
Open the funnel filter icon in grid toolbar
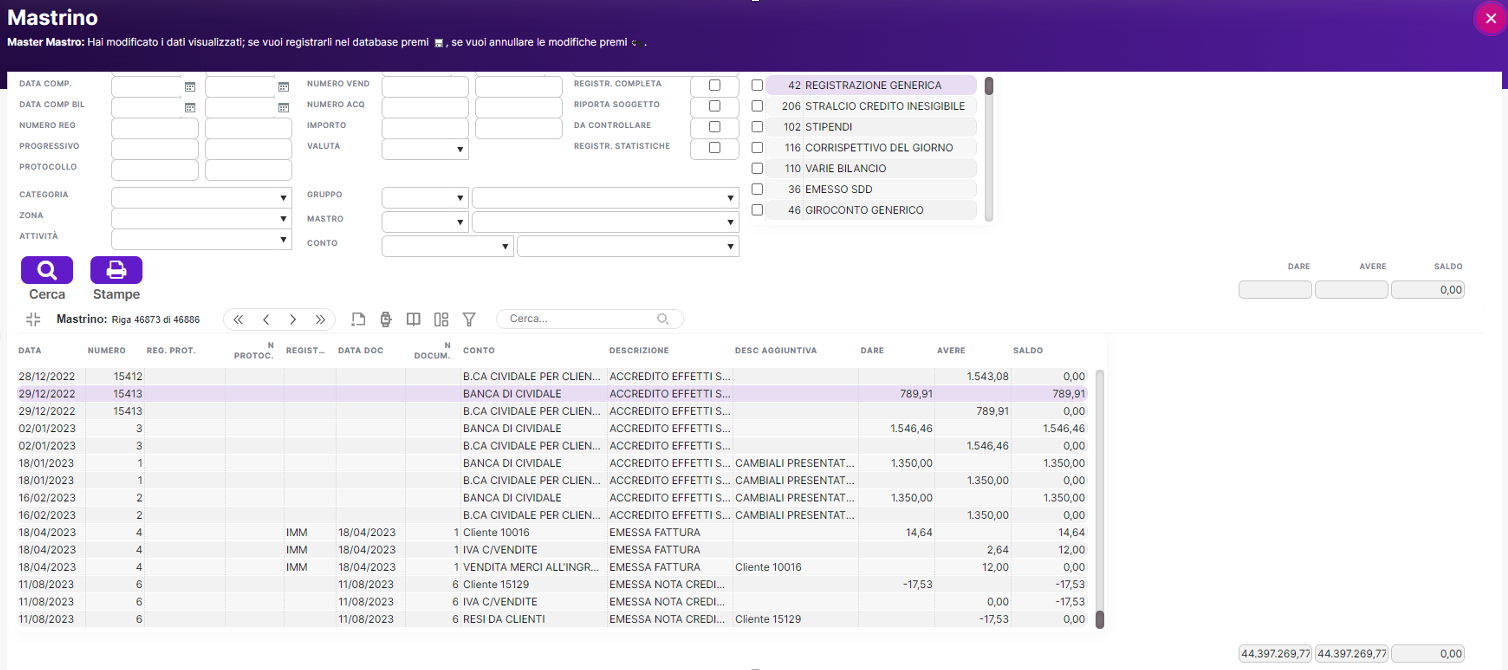coord(469,319)
